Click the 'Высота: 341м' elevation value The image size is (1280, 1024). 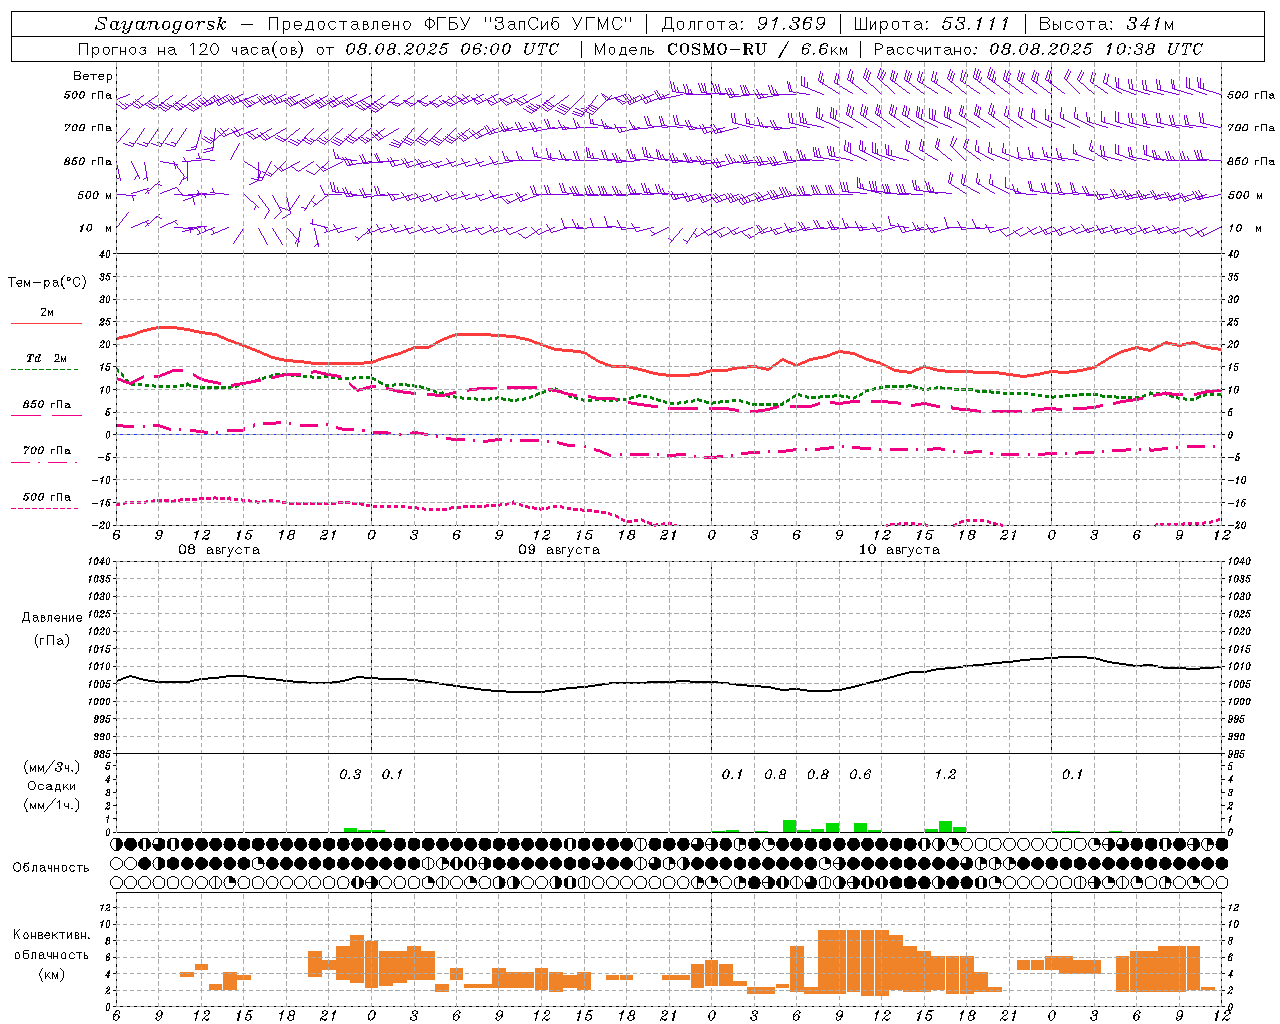tap(1106, 24)
